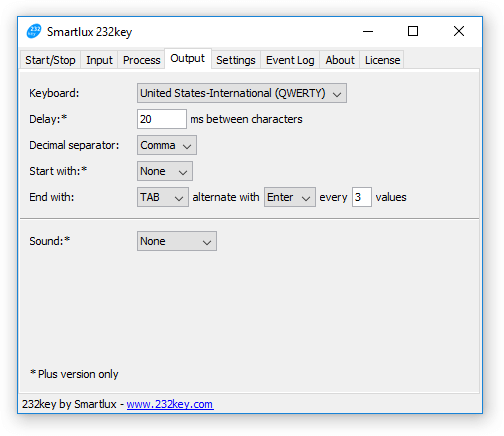Select the Output tab
Screen dimensions: 504x436
[188, 59]
